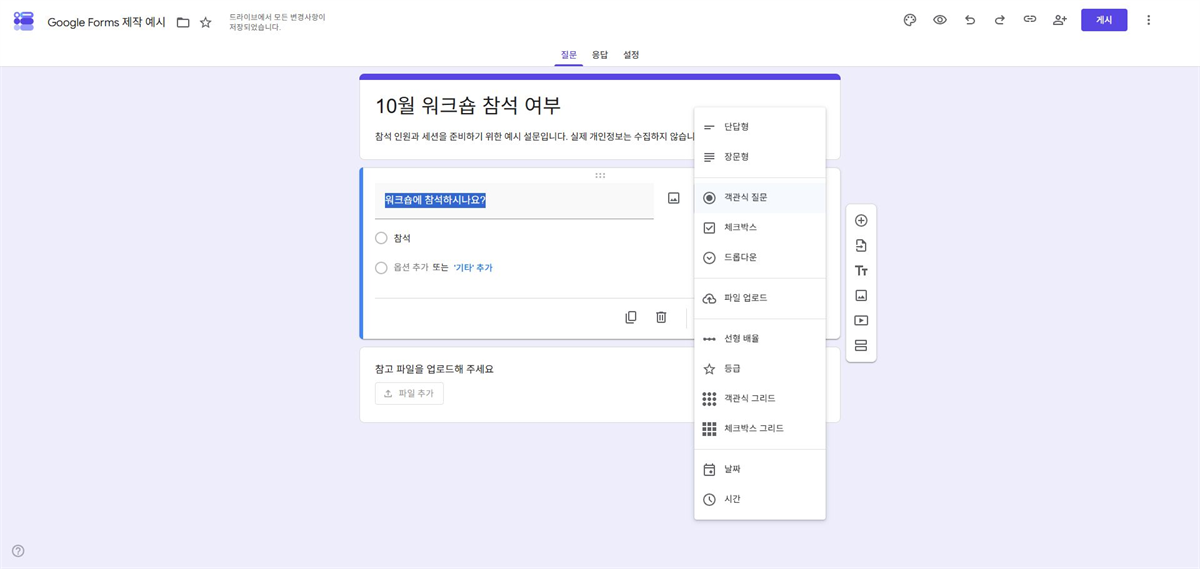The height and width of the screenshot is (569, 1200).
Task: Import questions icon in side toolbar
Action: coord(861,246)
